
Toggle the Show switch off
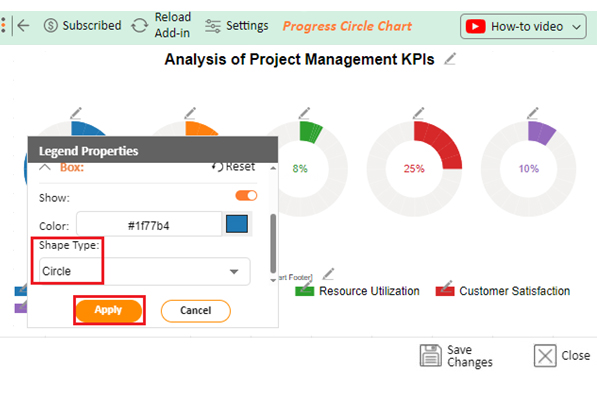pos(246,196)
